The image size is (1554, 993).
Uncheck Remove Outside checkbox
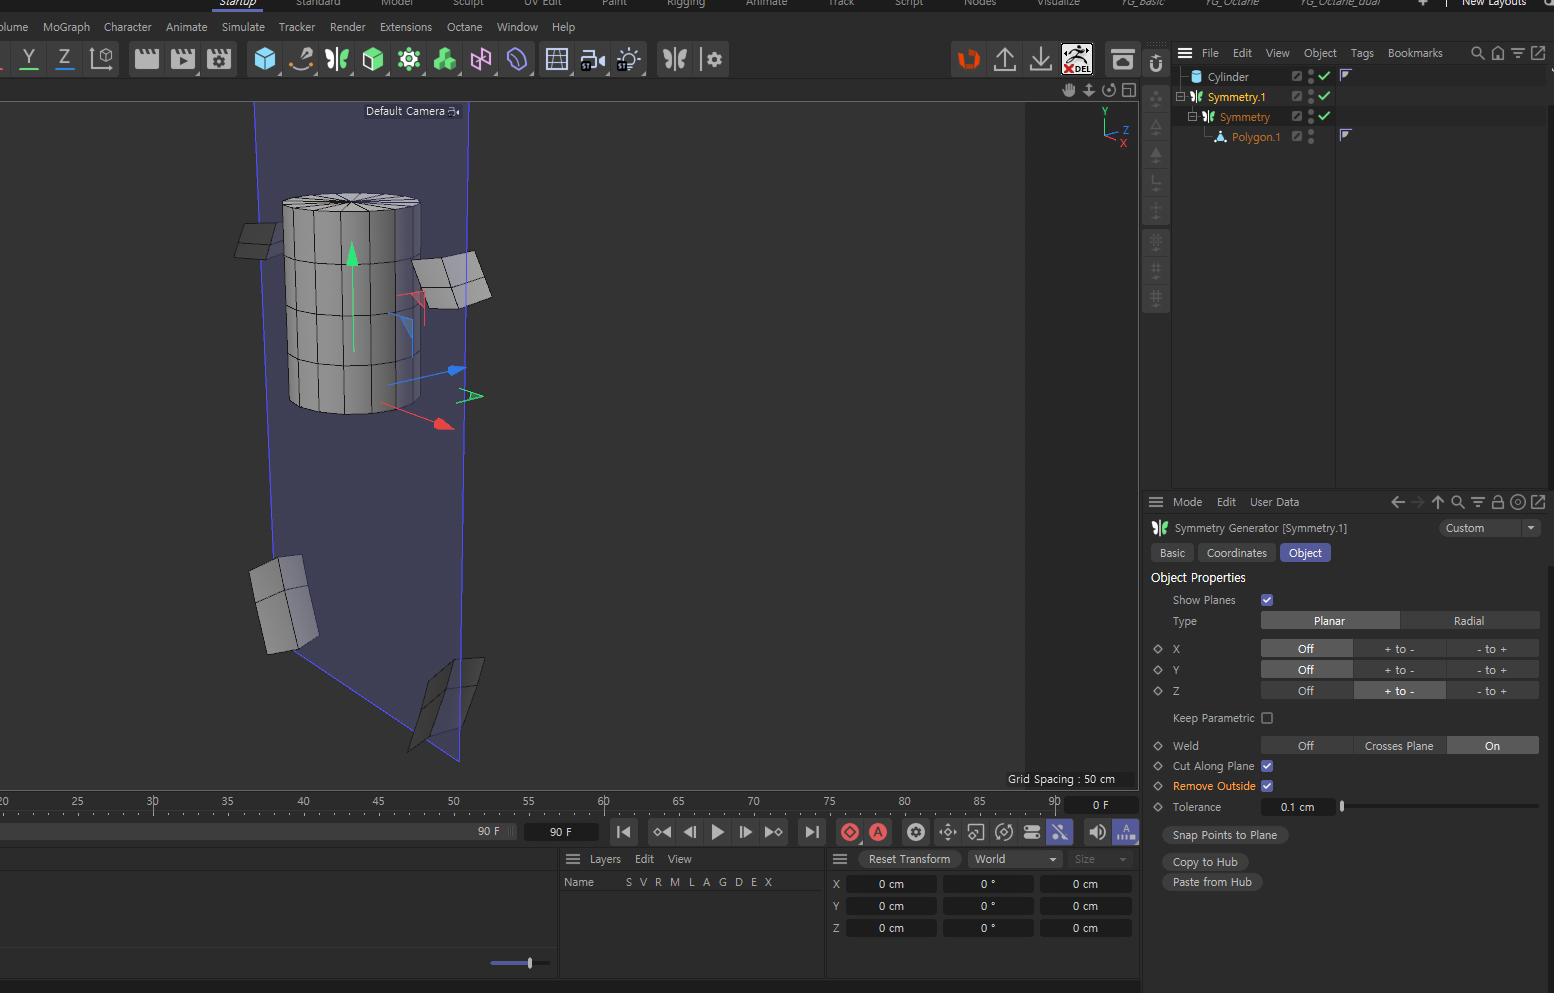click(x=1267, y=786)
